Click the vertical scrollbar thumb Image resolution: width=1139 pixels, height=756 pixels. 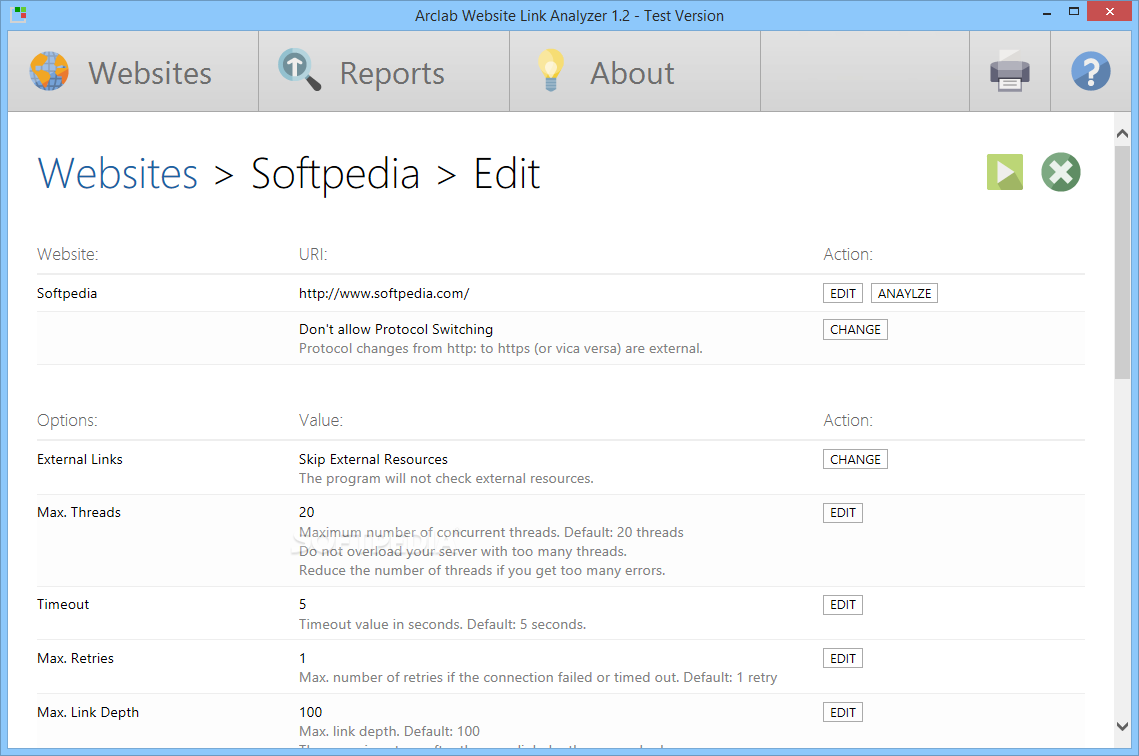(x=1122, y=261)
